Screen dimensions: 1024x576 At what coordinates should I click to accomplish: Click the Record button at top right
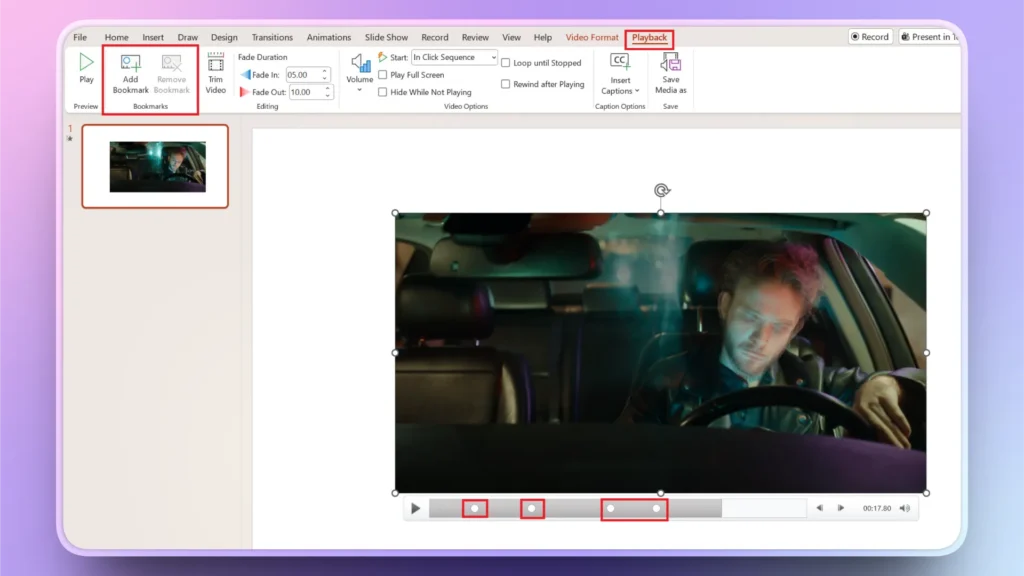870,37
